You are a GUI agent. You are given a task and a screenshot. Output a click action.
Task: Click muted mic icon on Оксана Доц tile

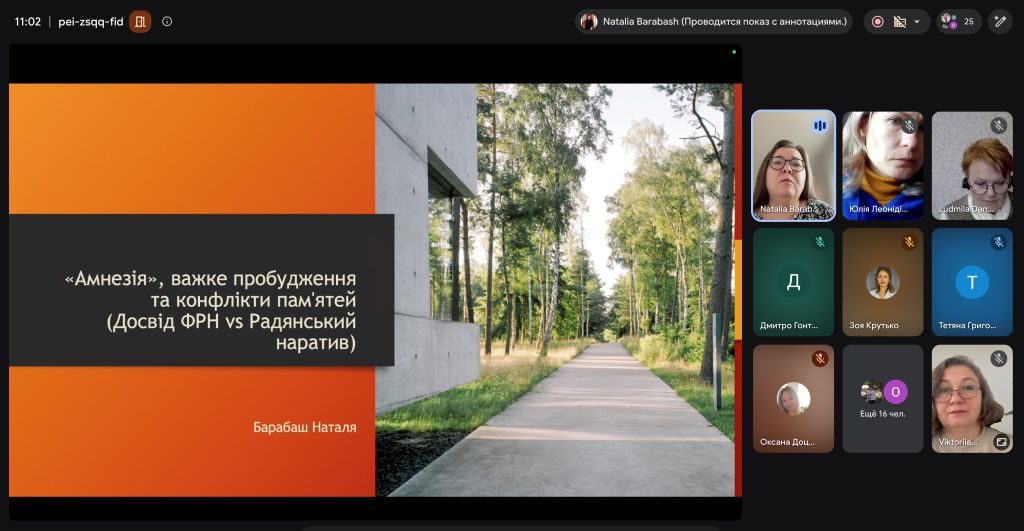(x=820, y=359)
